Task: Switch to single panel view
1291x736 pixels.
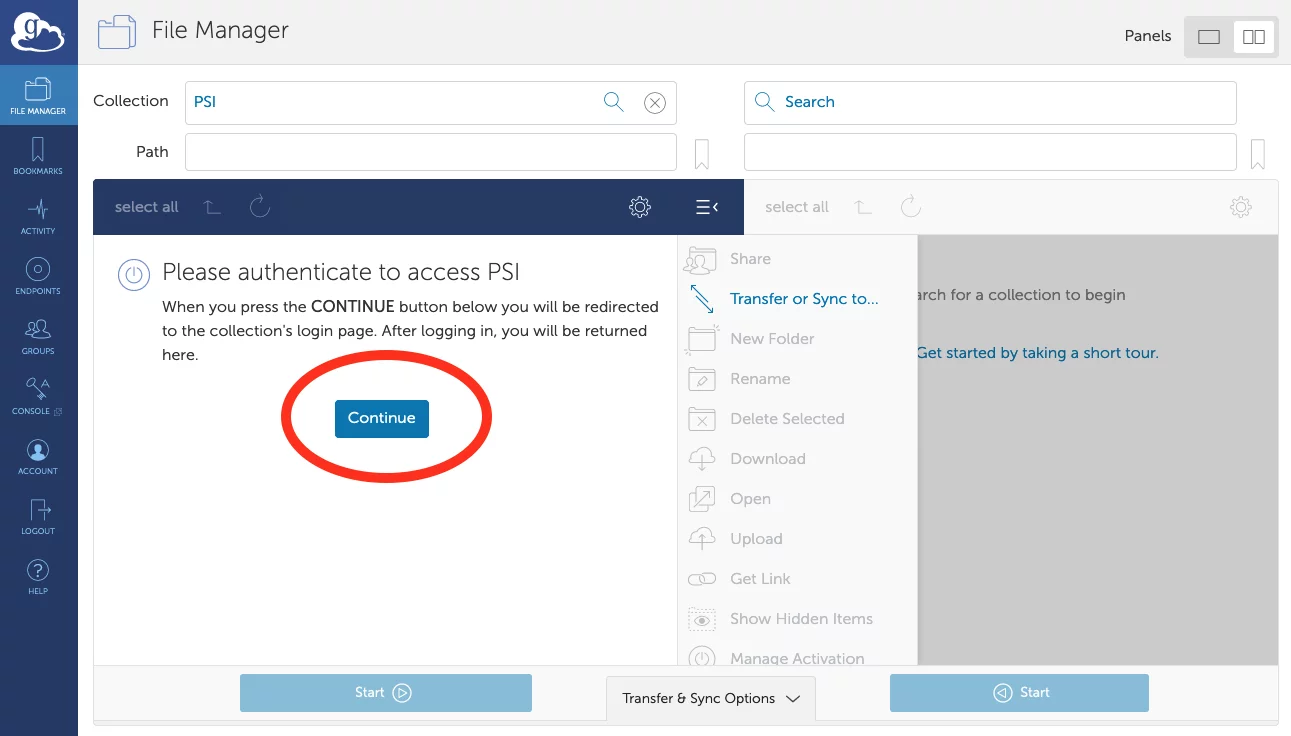Action: tap(1209, 37)
